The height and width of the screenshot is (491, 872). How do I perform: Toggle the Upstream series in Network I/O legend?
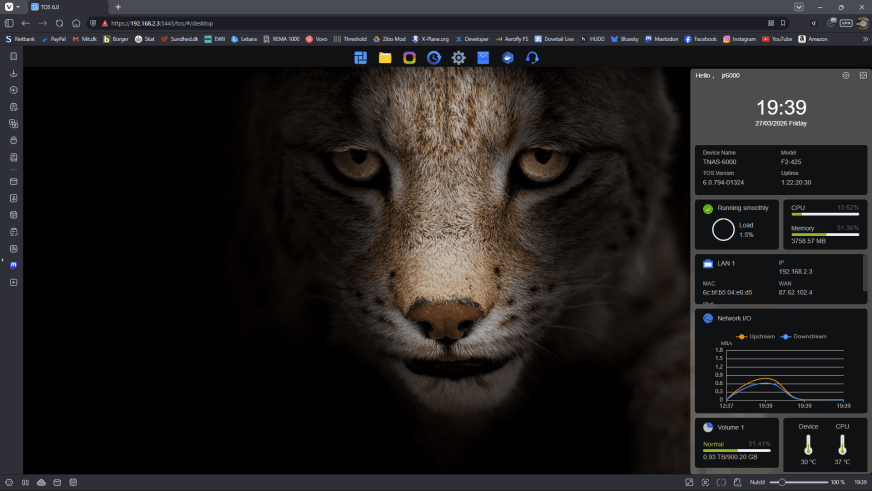[x=755, y=336]
